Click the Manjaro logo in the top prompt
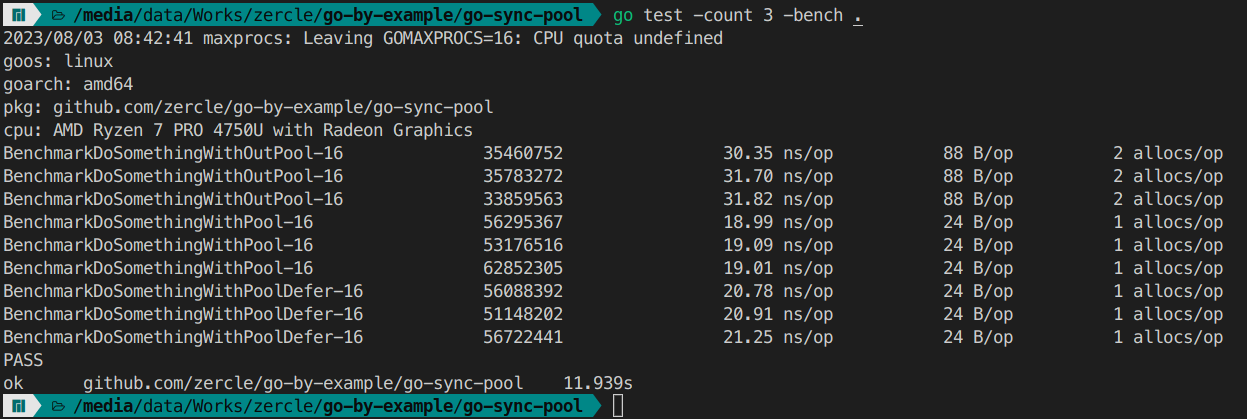The width and height of the screenshot is (1247, 419). (x=19, y=15)
